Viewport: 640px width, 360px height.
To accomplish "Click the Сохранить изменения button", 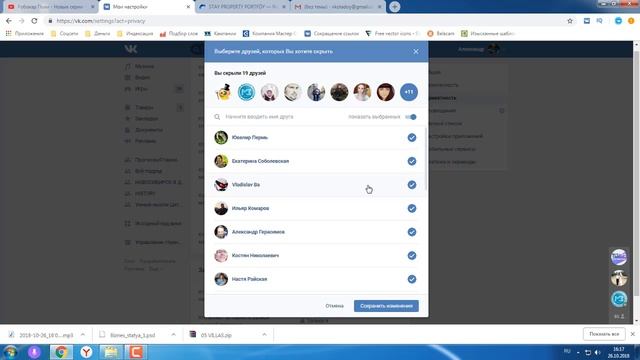I will [x=386, y=306].
